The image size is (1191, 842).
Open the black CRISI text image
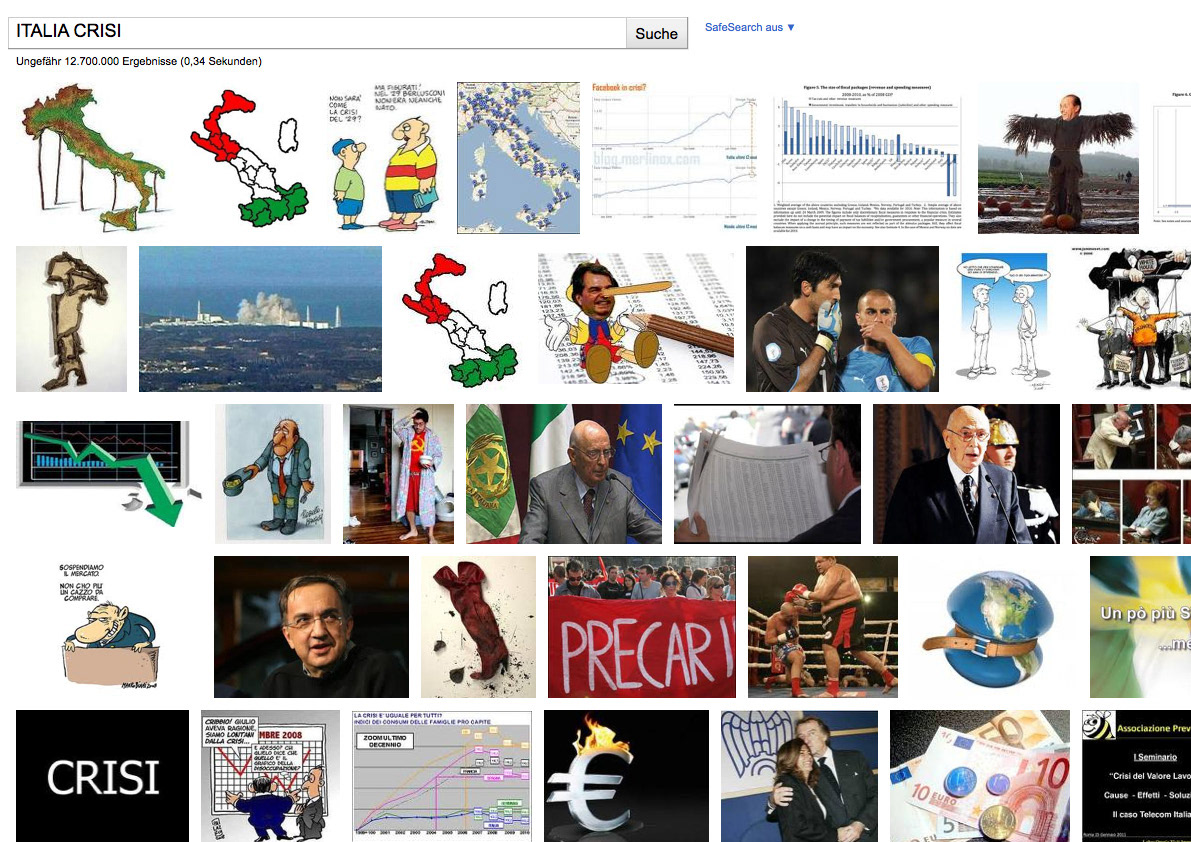tap(103, 775)
